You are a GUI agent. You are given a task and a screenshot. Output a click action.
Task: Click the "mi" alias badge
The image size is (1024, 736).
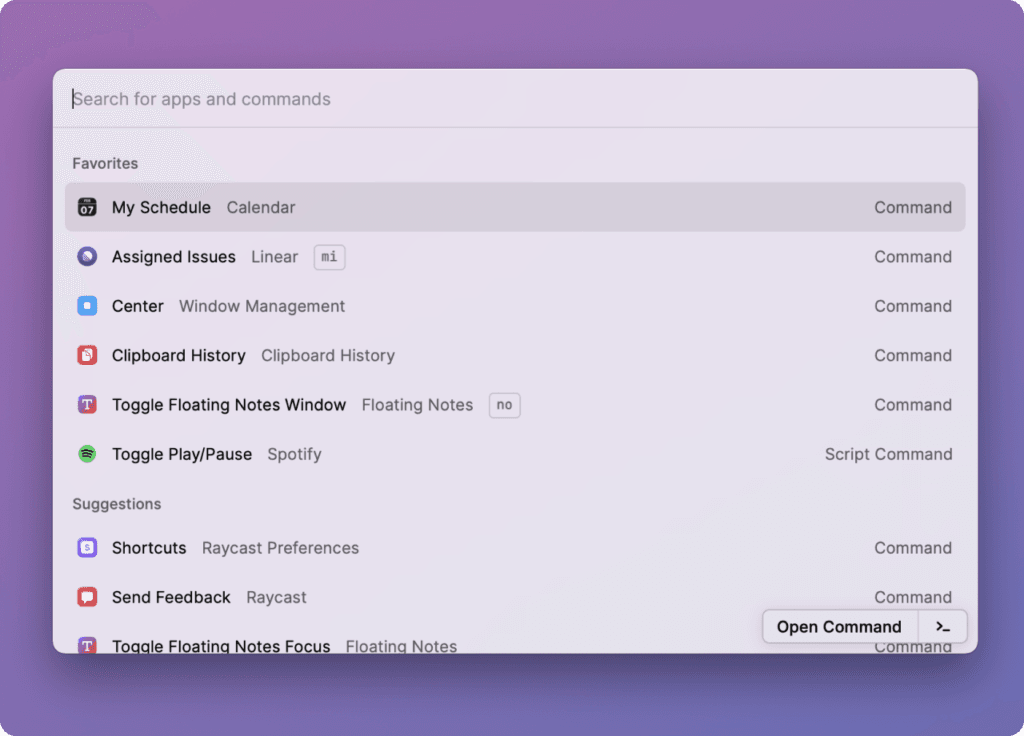click(329, 257)
